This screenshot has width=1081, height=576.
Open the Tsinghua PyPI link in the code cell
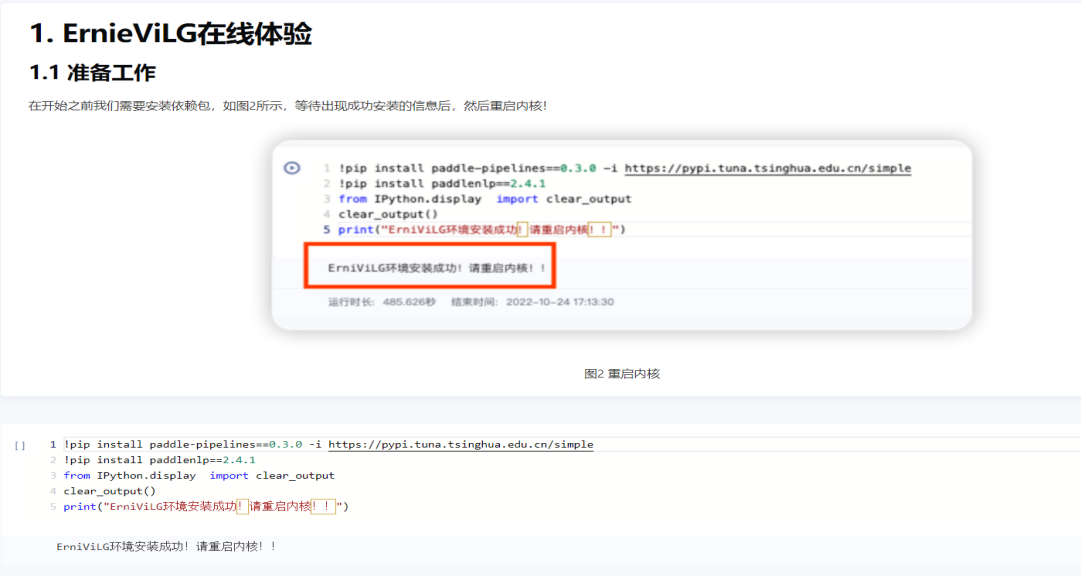point(460,444)
